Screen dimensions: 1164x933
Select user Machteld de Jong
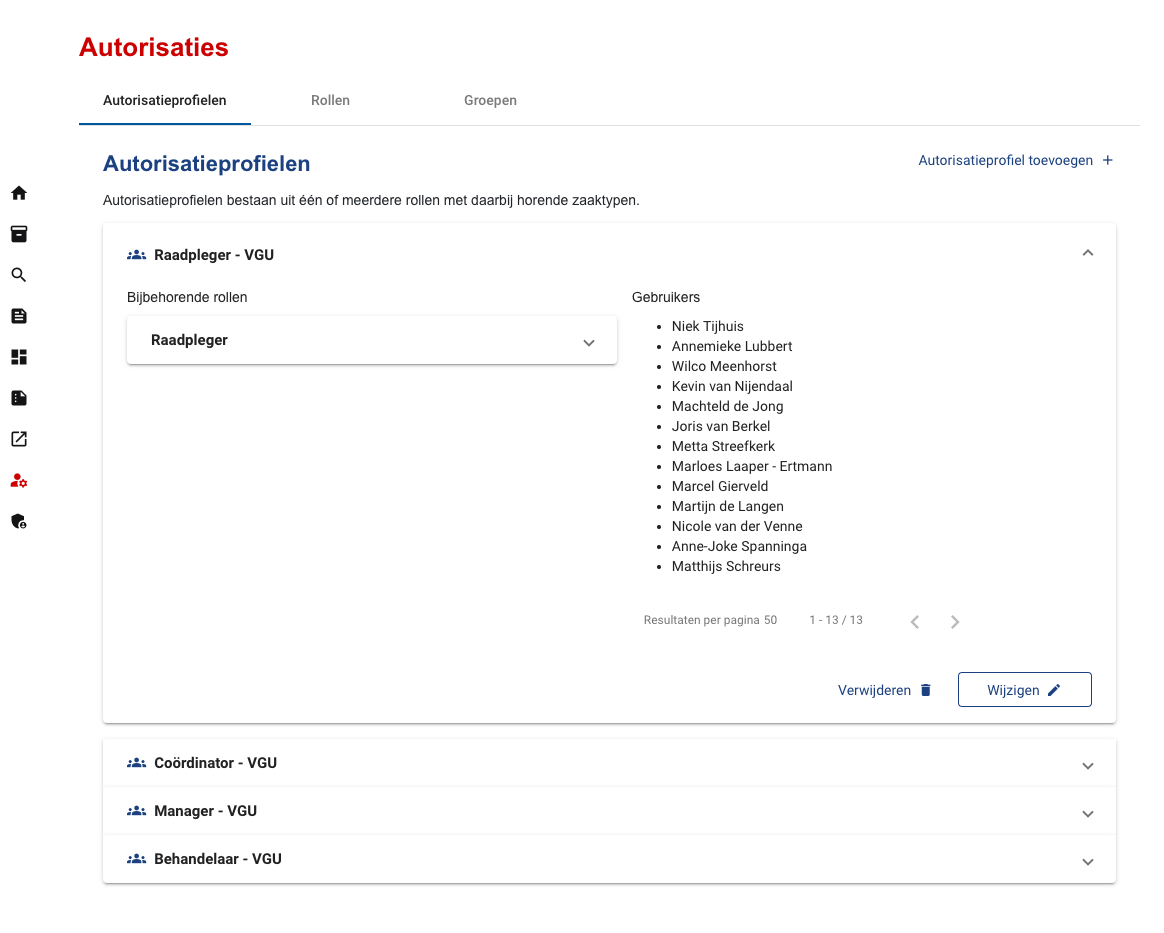(728, 407)
